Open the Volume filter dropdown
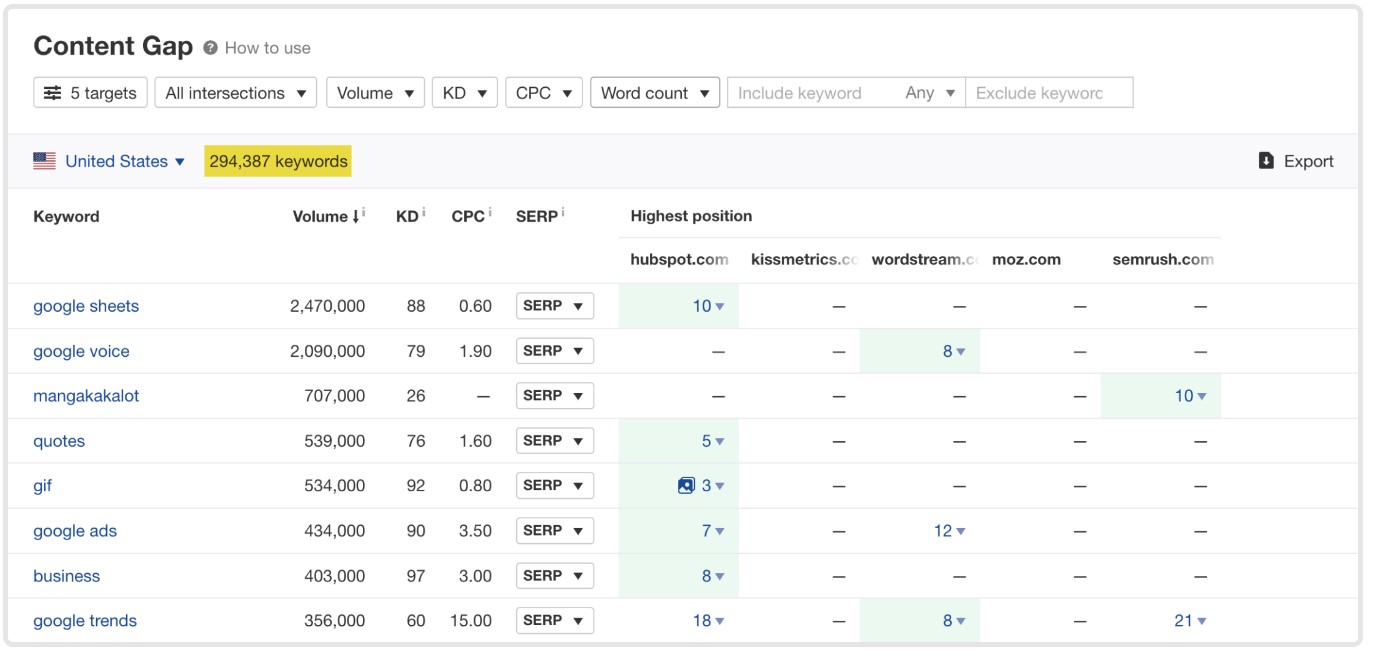 [x=375, y=93]
